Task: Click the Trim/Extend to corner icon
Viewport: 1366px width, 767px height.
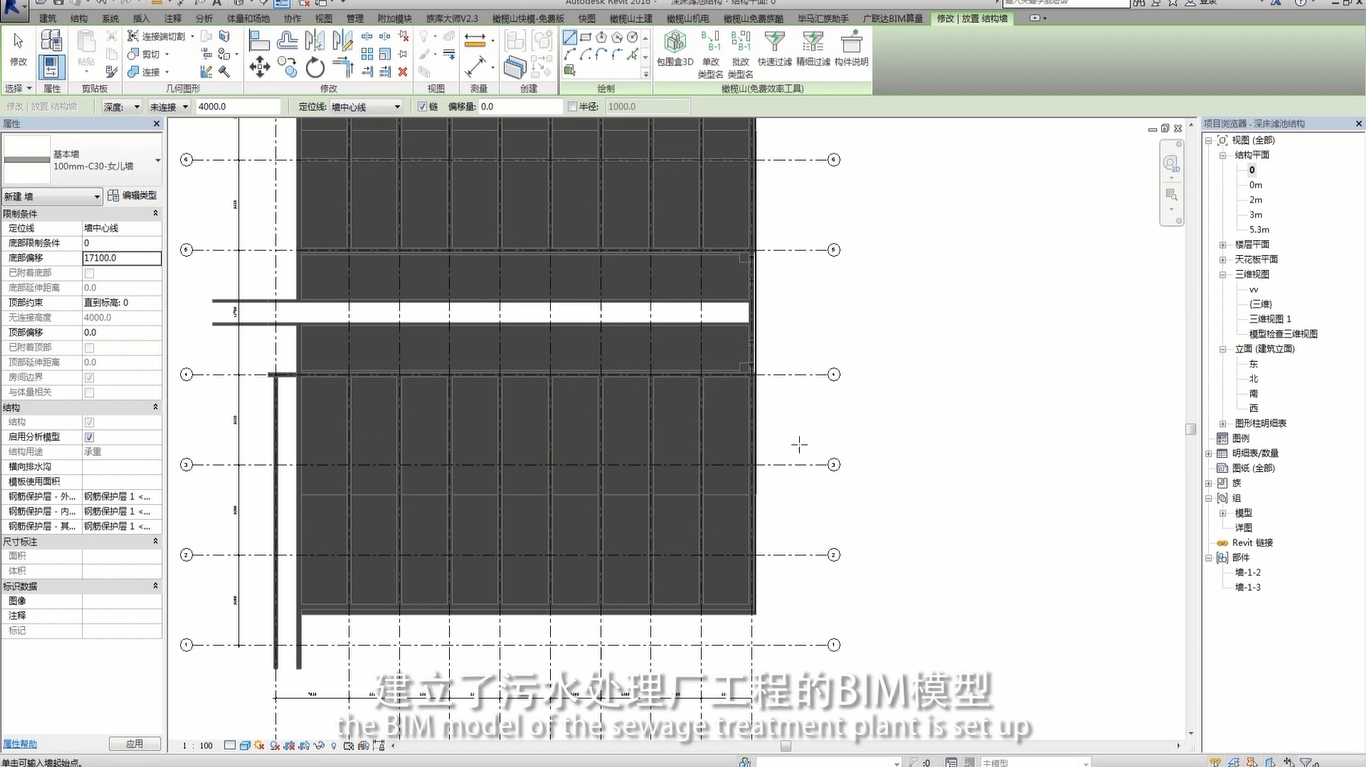Action: coord(343,67)
